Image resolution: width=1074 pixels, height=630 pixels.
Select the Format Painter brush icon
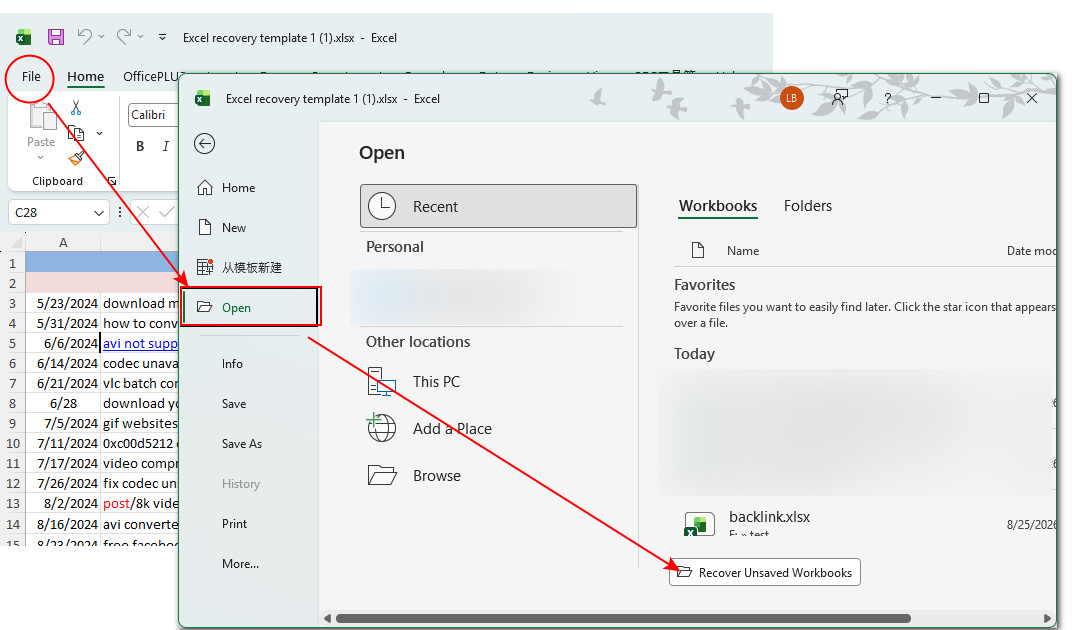76,158
